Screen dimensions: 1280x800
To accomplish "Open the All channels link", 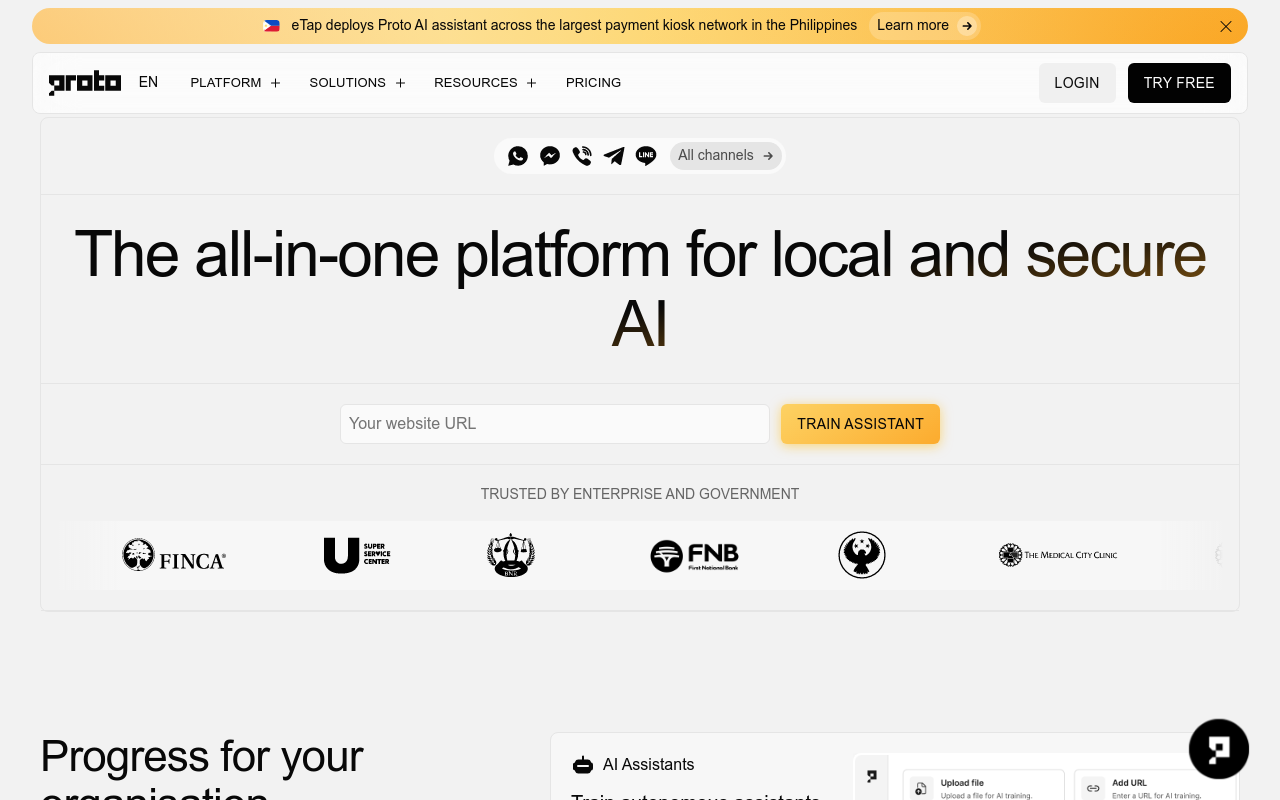I will pyautogui.click(x=726, y=156).
